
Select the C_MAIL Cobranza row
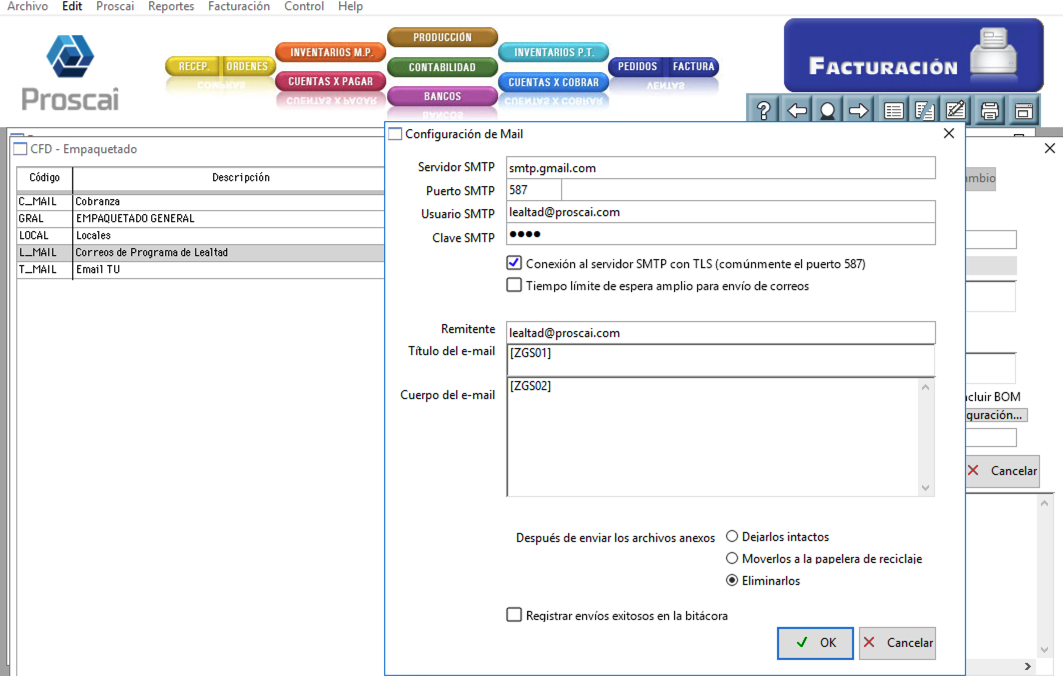click(201, 201)
